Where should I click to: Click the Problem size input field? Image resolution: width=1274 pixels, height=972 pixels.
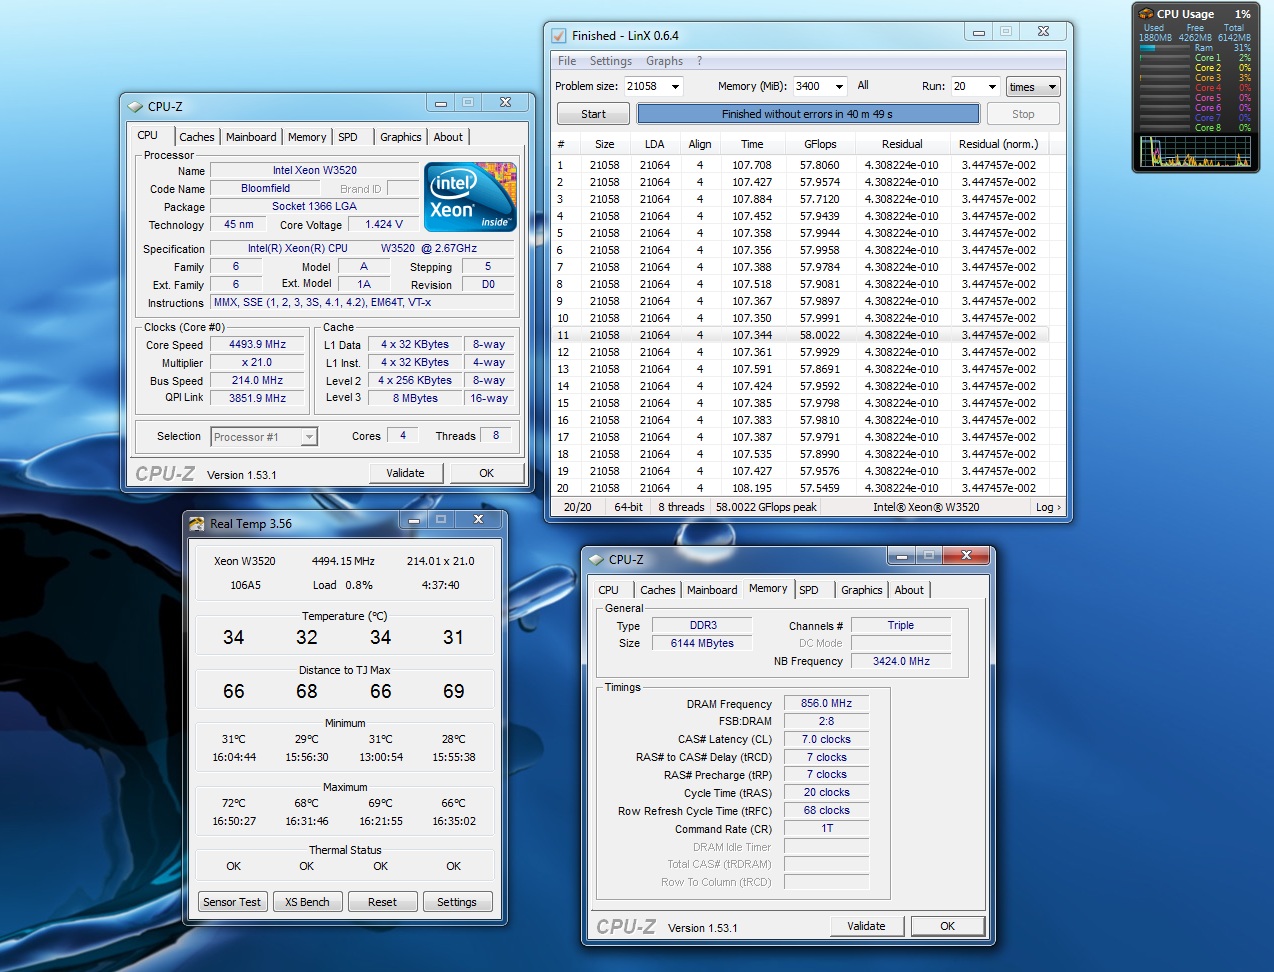pos(646,87)
